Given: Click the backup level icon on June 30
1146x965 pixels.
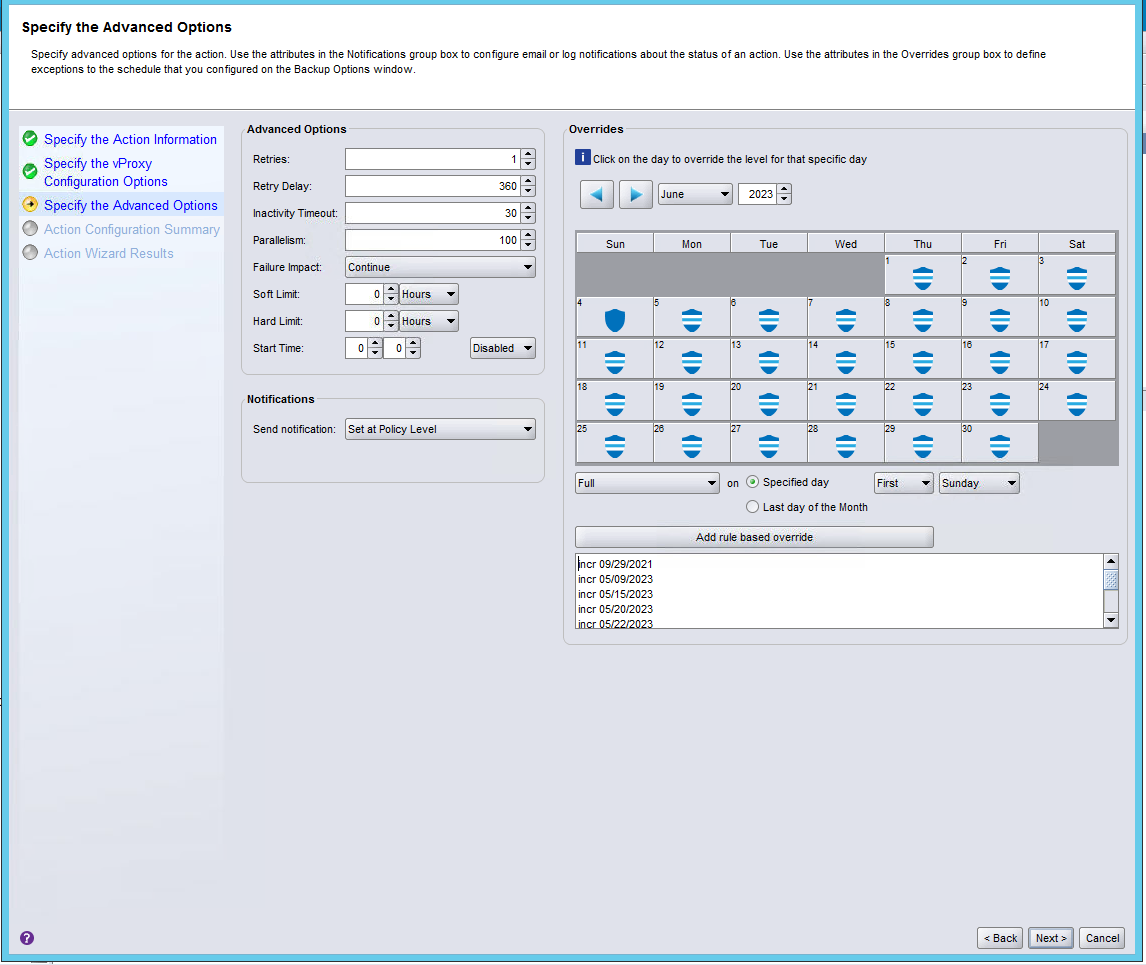Looking at the screenshot, I should (1000, 446).
